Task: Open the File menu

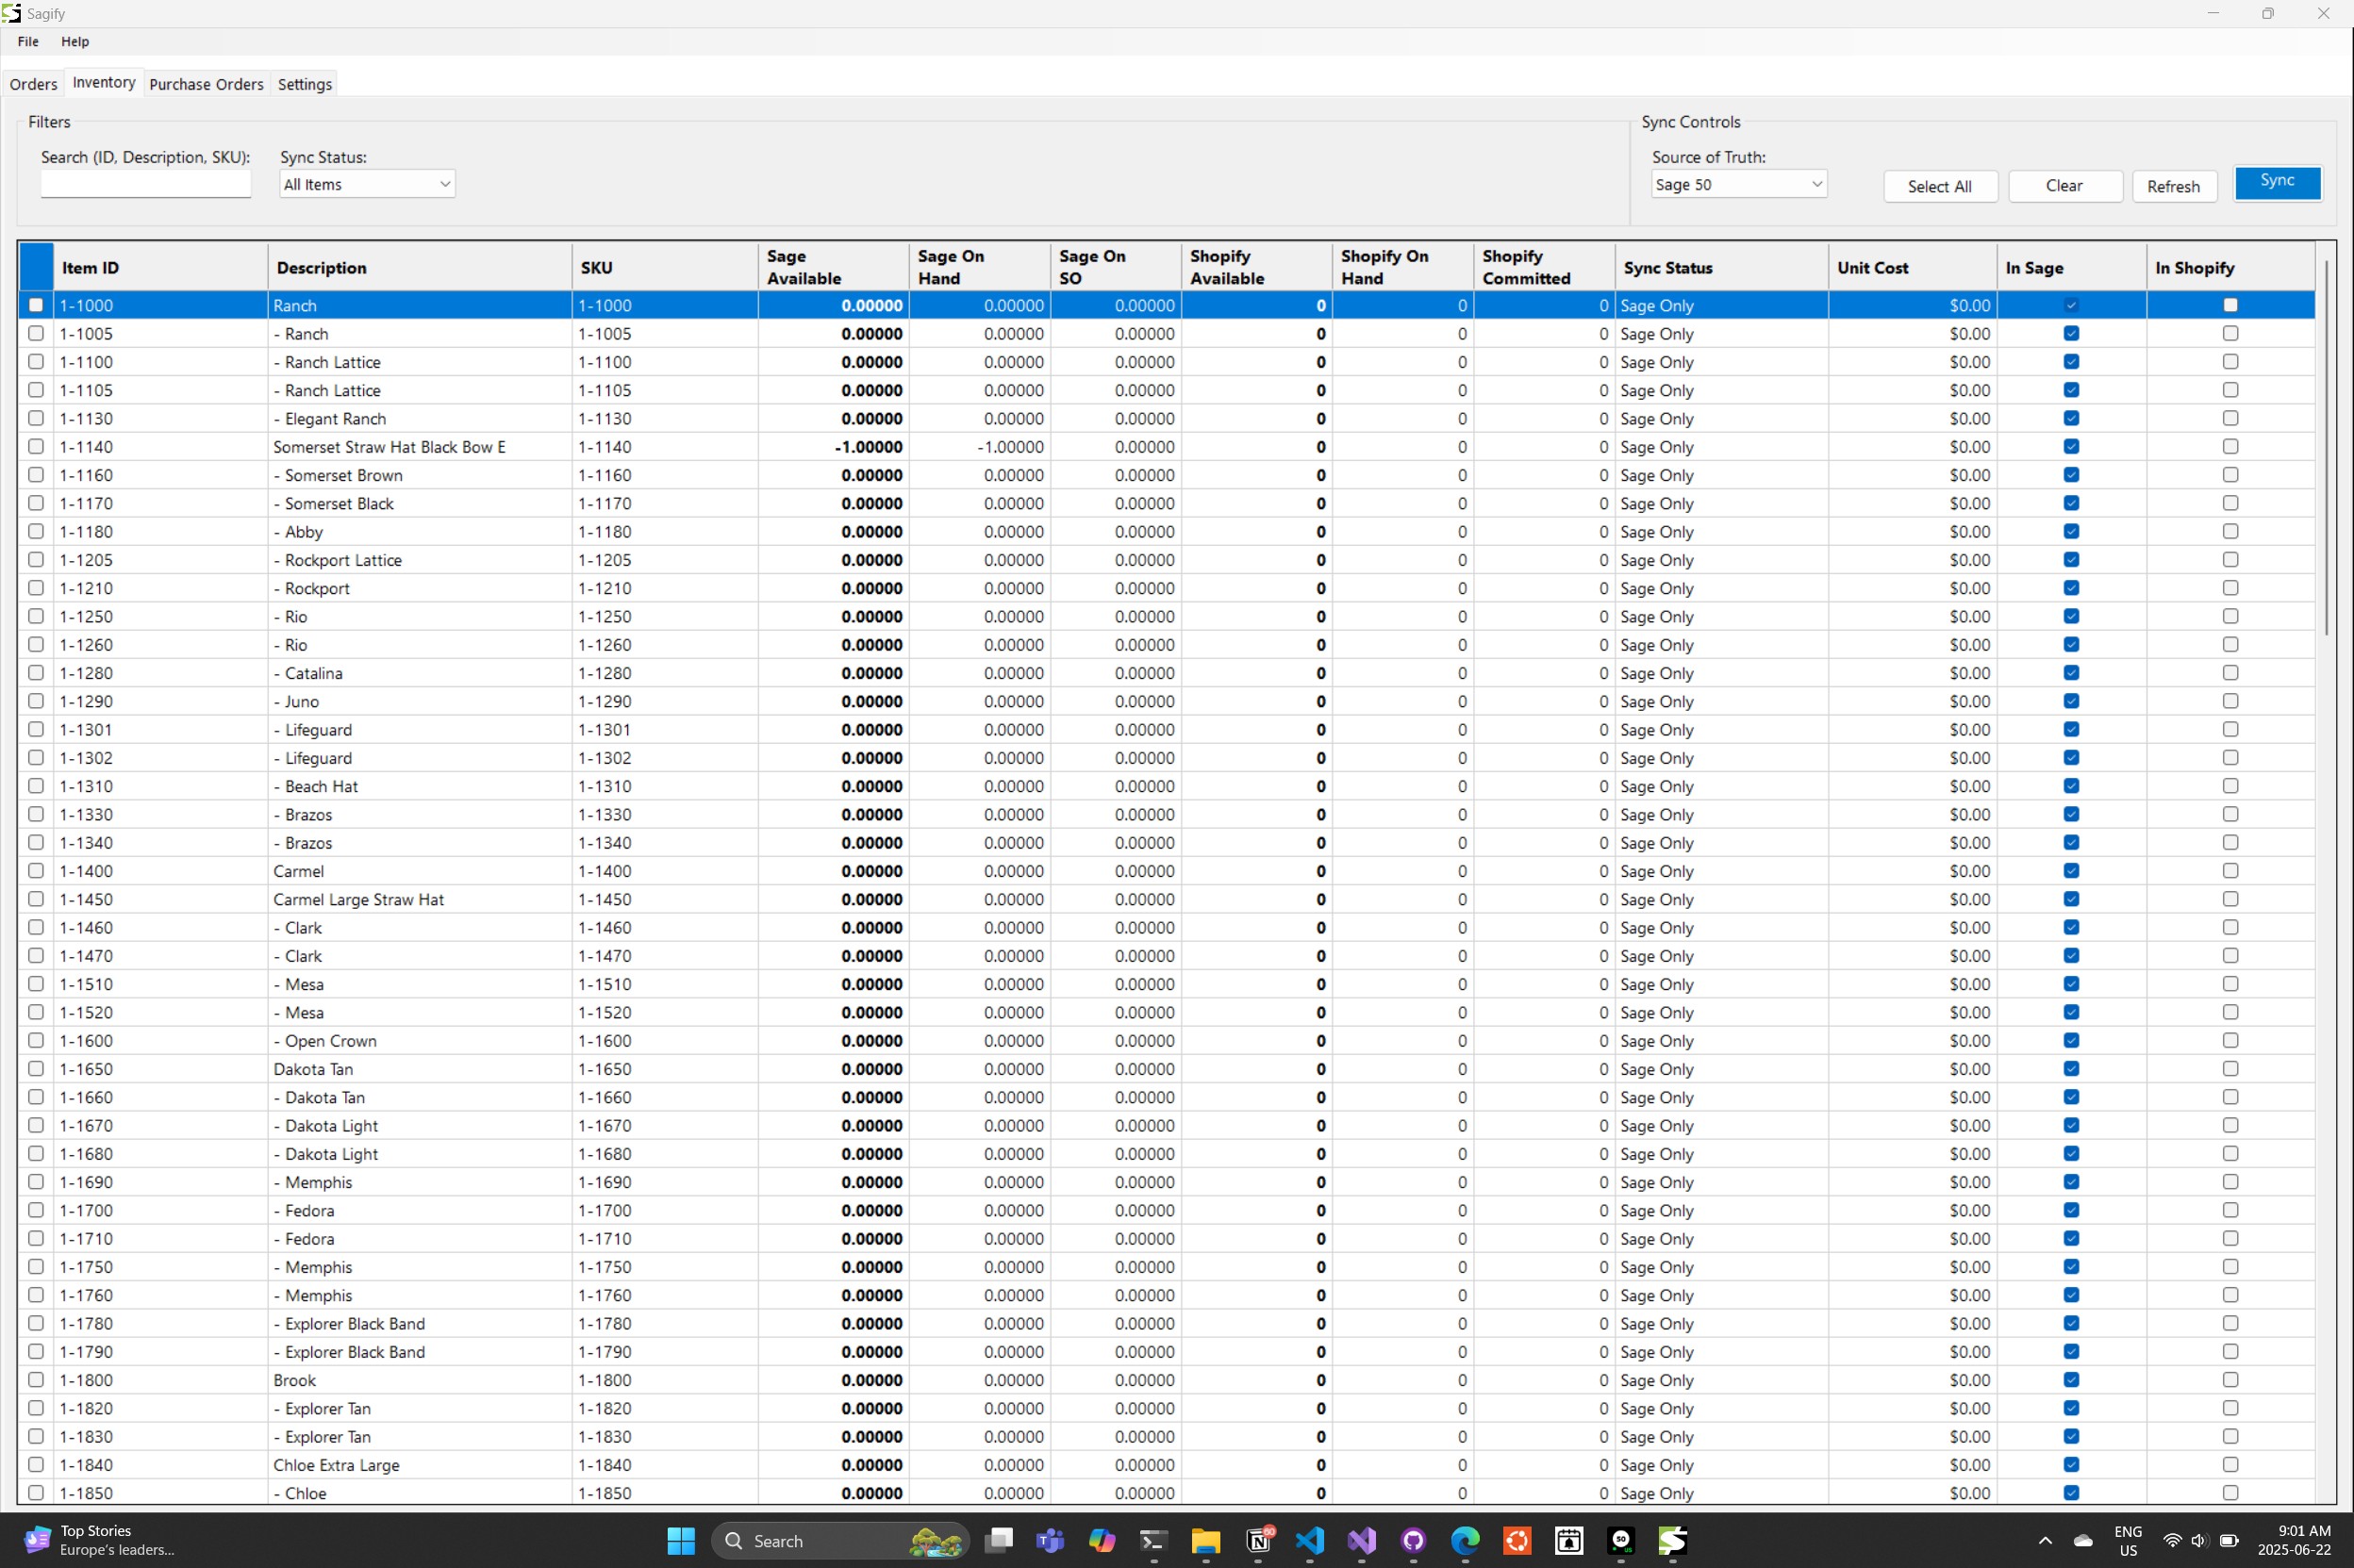Action: coord(28,41)
